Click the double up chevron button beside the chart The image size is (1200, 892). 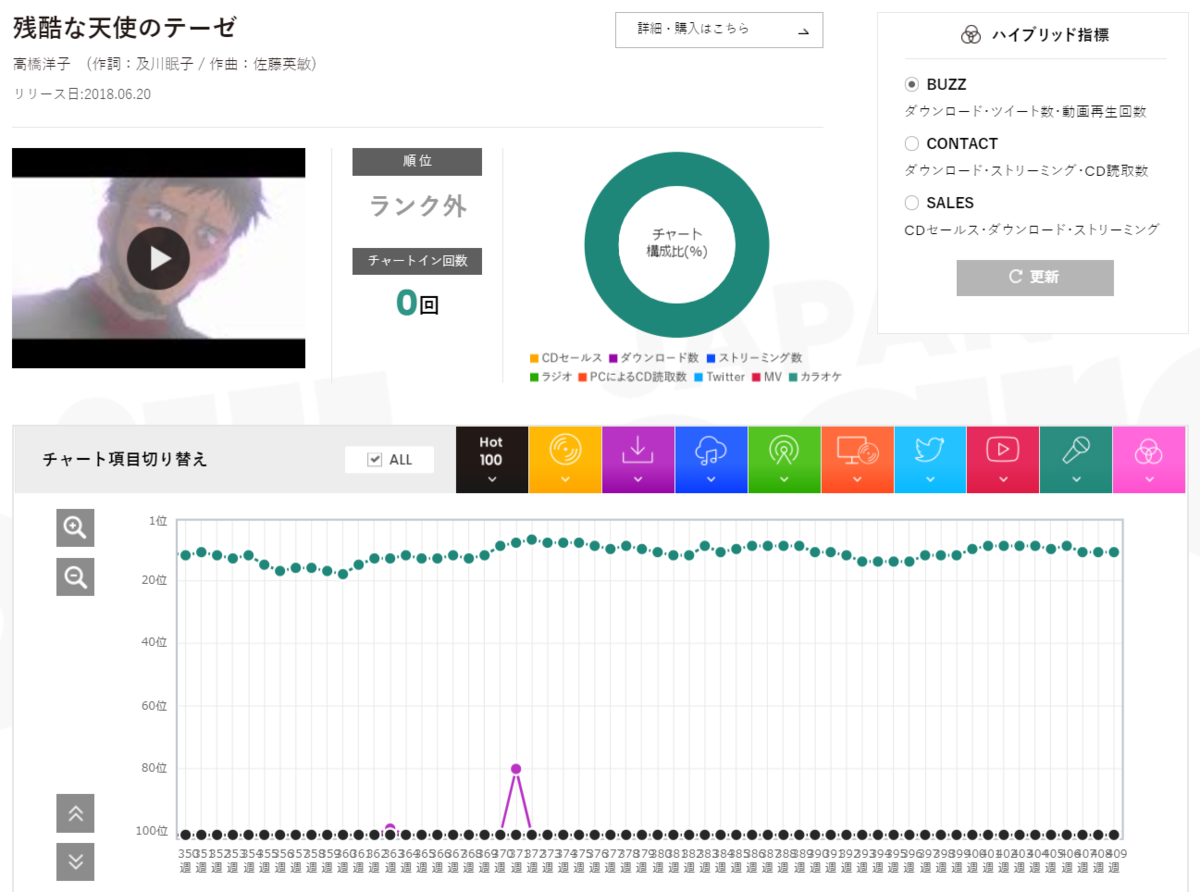coord(75,814)
